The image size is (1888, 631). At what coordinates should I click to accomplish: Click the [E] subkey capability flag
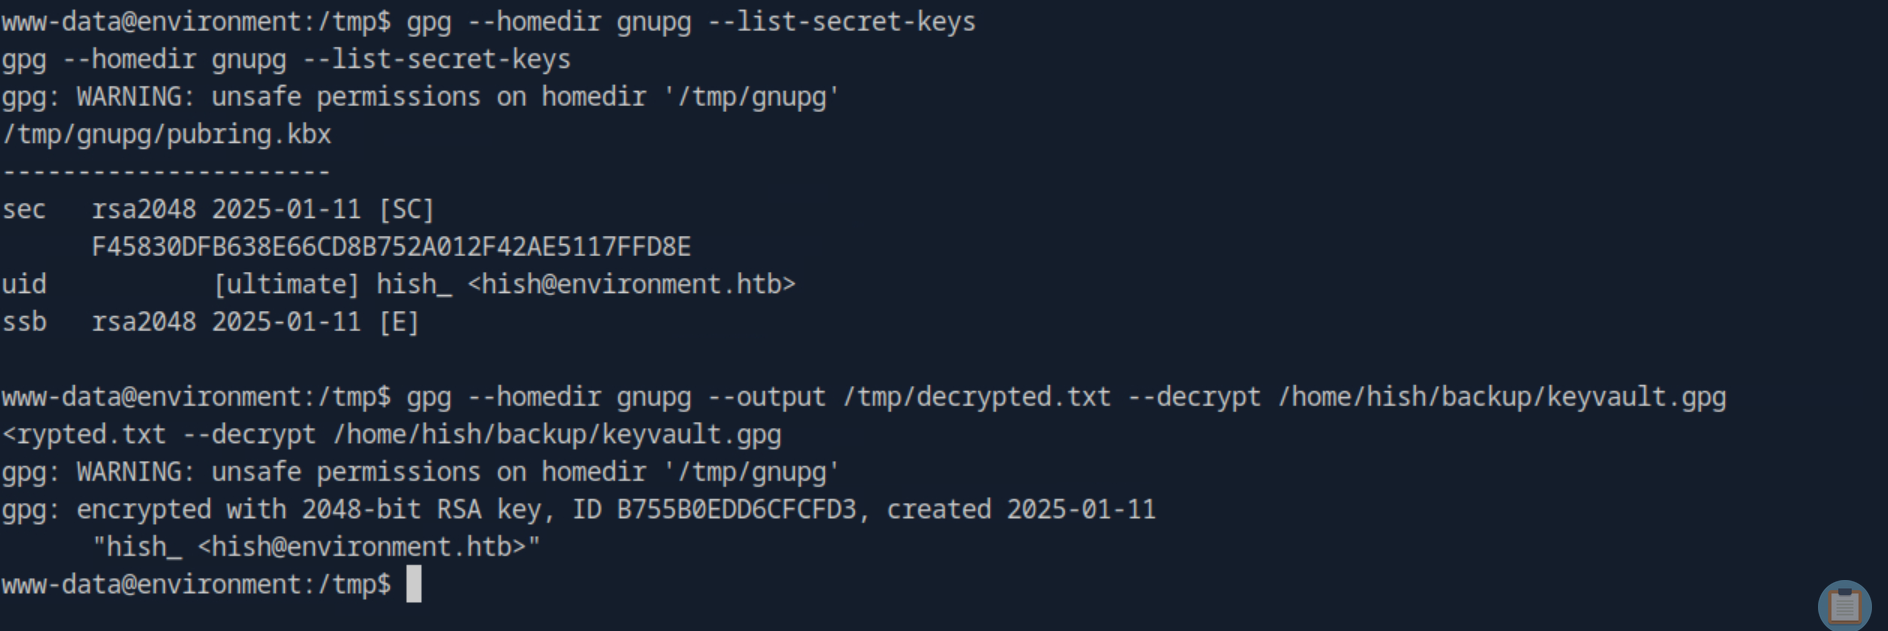pos(399,322)
